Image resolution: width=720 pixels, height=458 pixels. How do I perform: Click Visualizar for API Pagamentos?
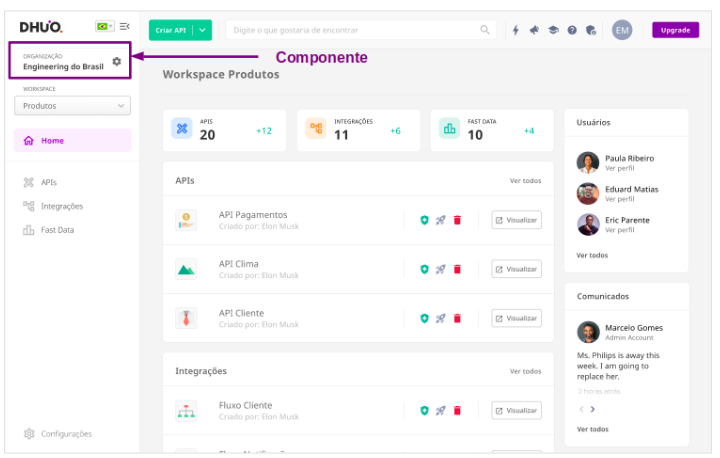[x=517, y=220]
